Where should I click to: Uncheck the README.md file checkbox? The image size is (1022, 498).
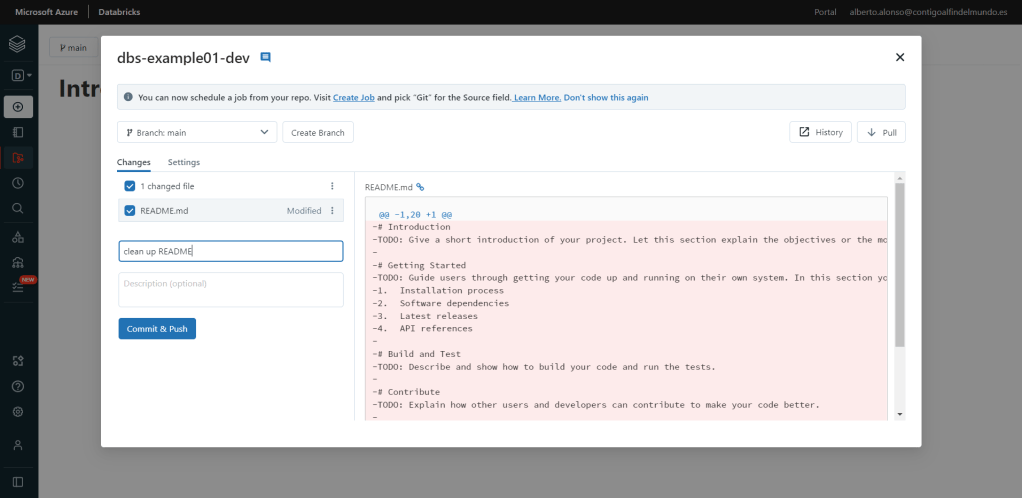coord(130,211)
